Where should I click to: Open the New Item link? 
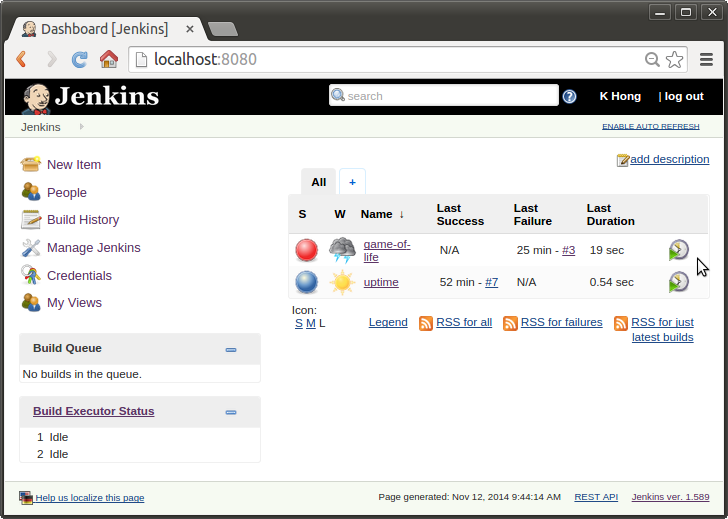point(74,165)
